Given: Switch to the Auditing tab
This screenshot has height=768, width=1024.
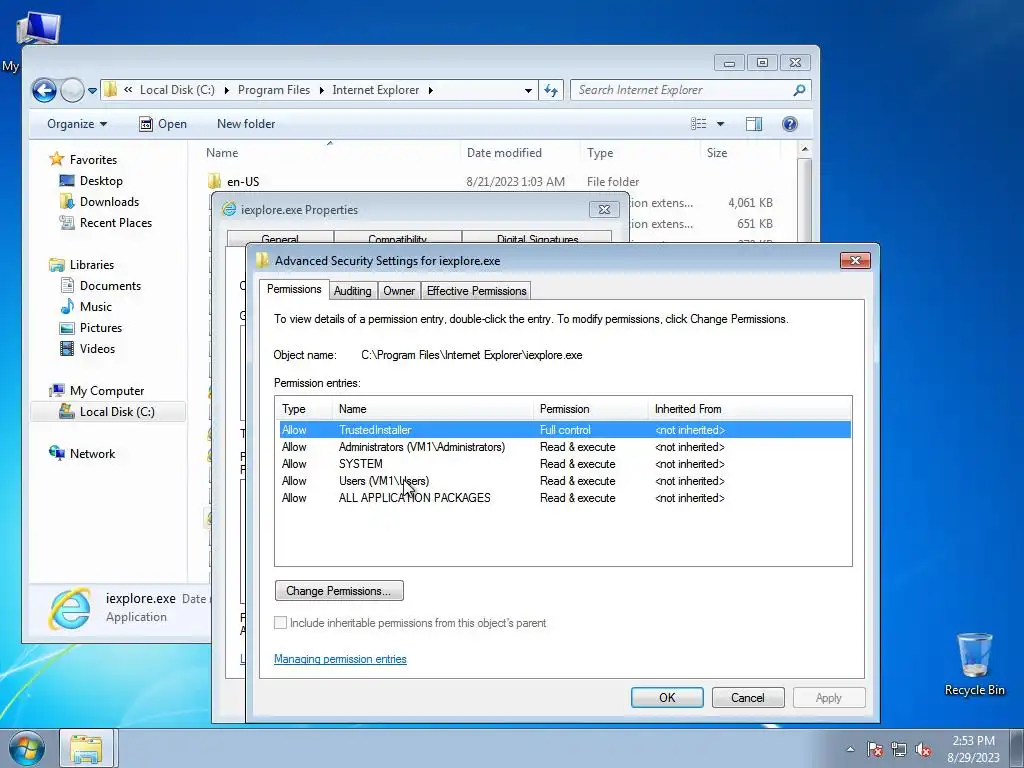Looking at the screenshot, I should [353, 291].
